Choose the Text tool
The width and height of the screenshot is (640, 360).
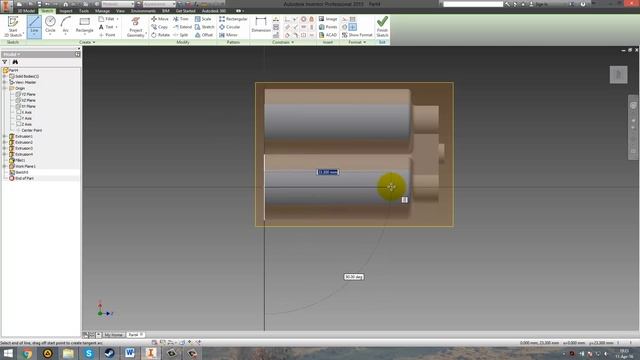tap(107, 27)
